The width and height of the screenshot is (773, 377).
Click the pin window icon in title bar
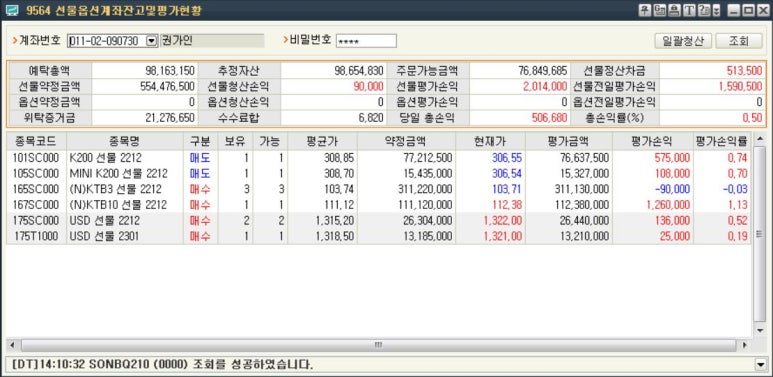(x=644, y=10)
